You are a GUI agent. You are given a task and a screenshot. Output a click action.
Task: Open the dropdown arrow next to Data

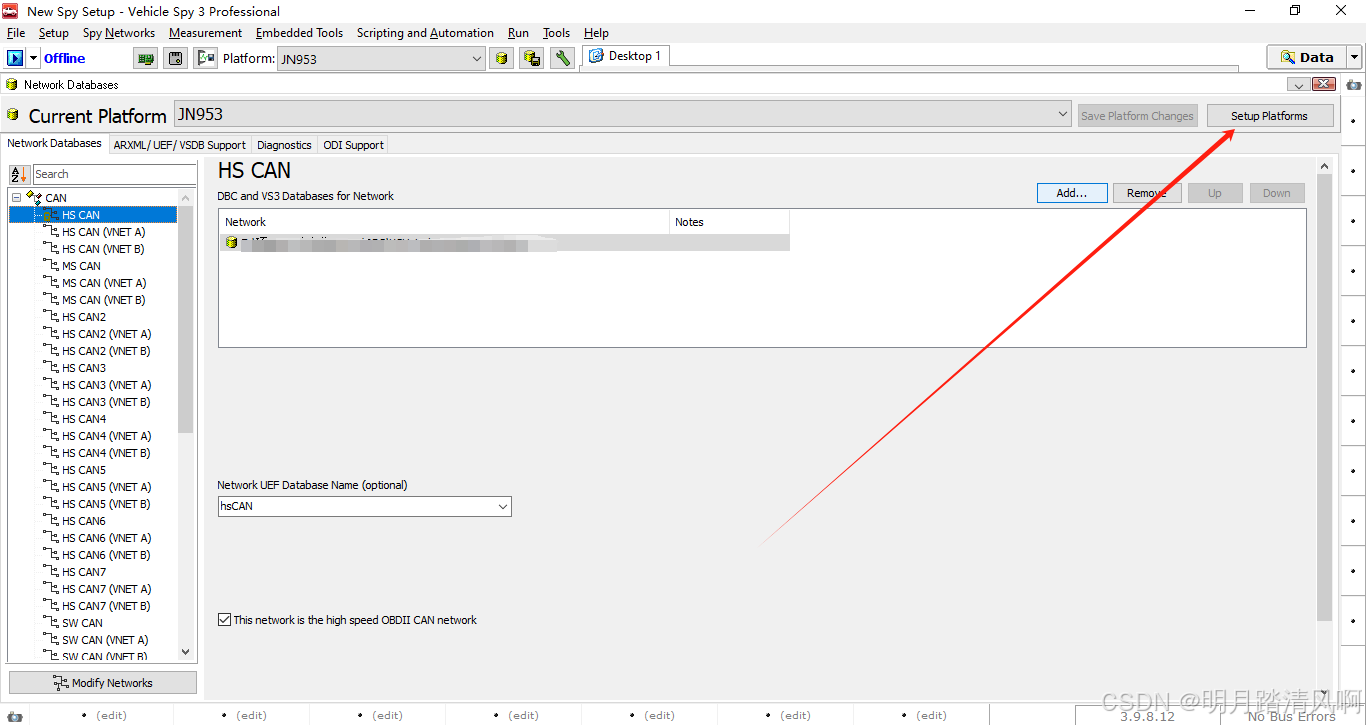coord(1355,57)
